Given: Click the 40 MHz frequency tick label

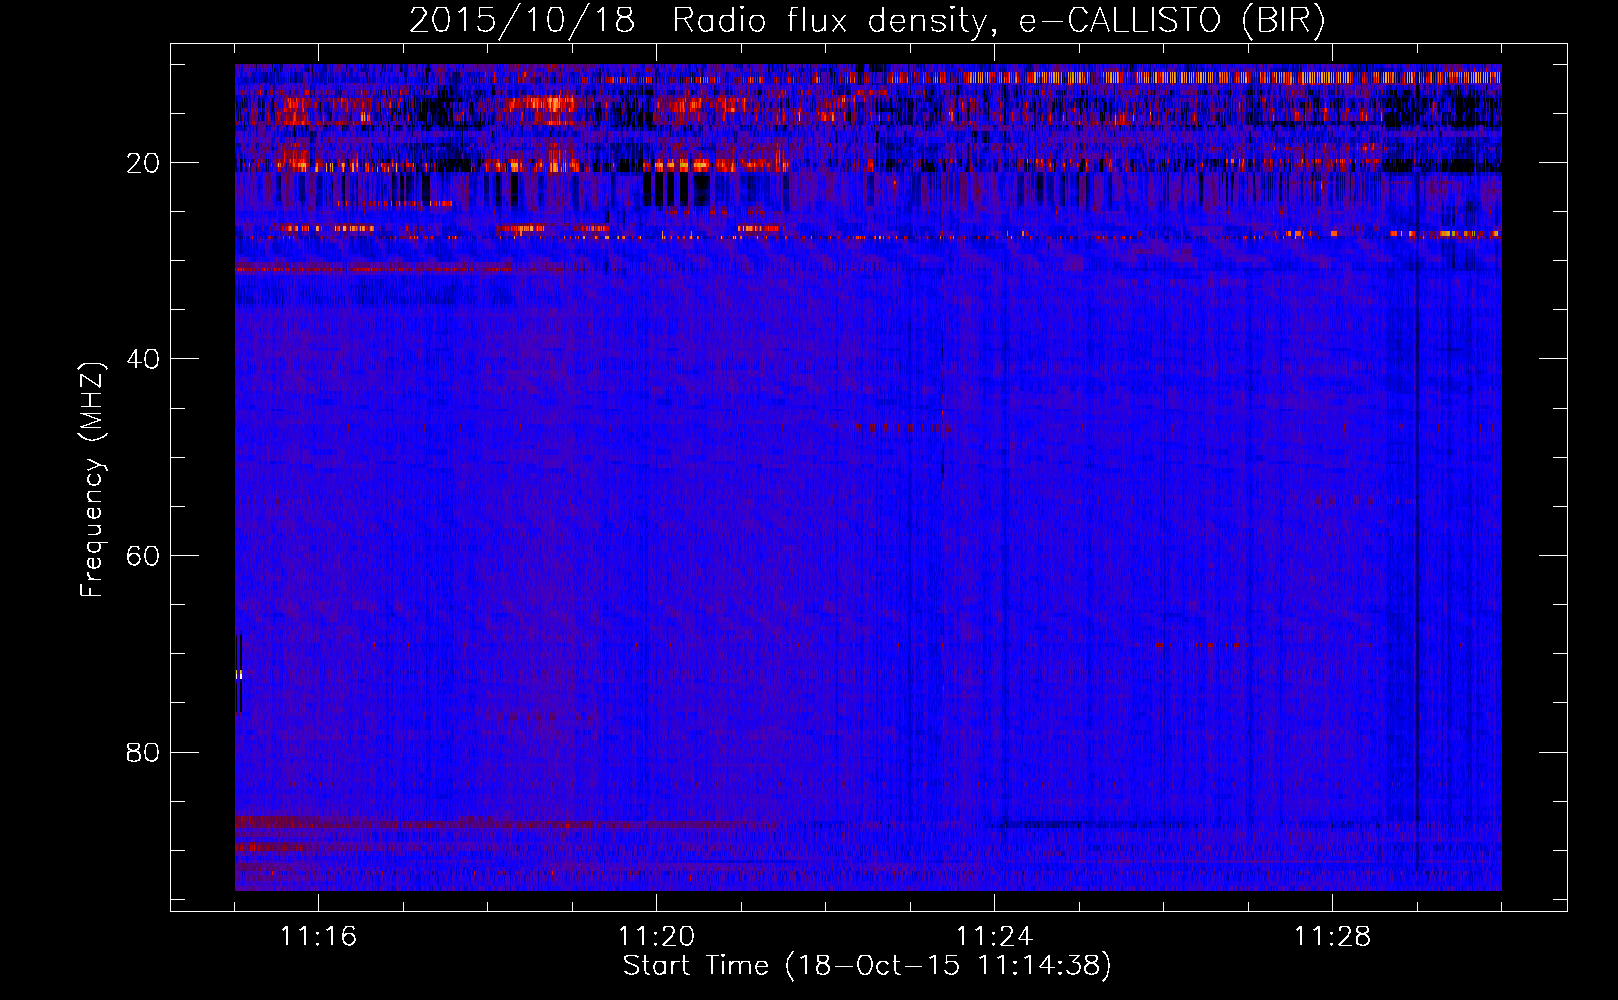Looking at the screenshot, I should [143, 359].
